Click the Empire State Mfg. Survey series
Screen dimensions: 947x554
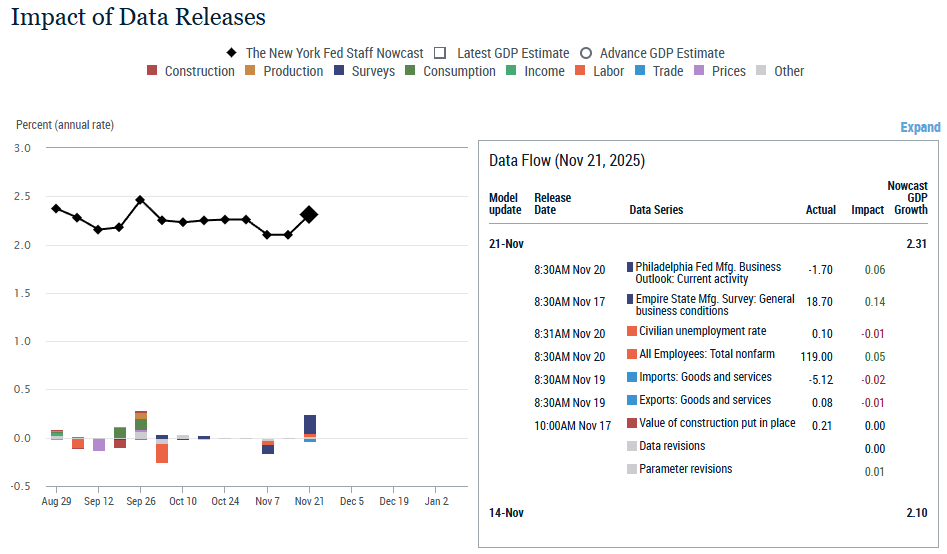714,305
